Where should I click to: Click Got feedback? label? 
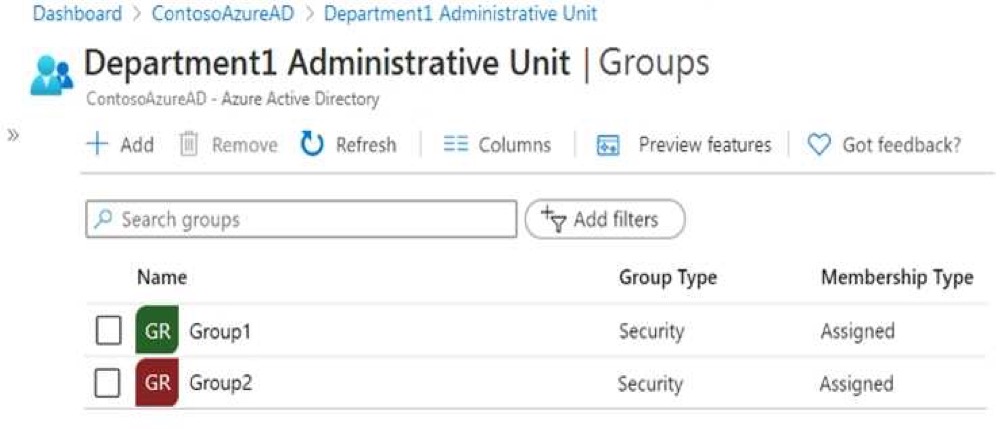pyautogui.click(x=902, y=145)
